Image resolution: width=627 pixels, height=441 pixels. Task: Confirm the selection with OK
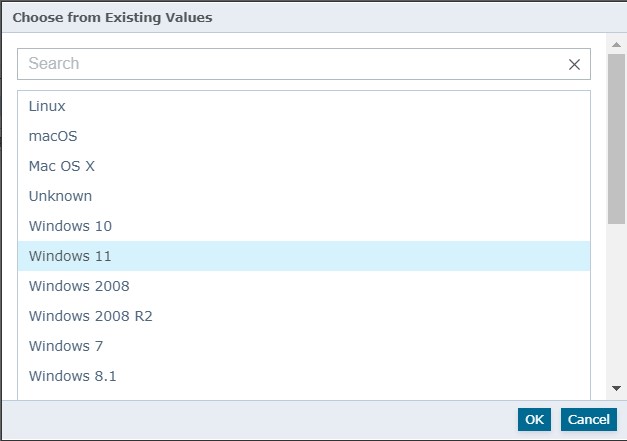point(534,419)
